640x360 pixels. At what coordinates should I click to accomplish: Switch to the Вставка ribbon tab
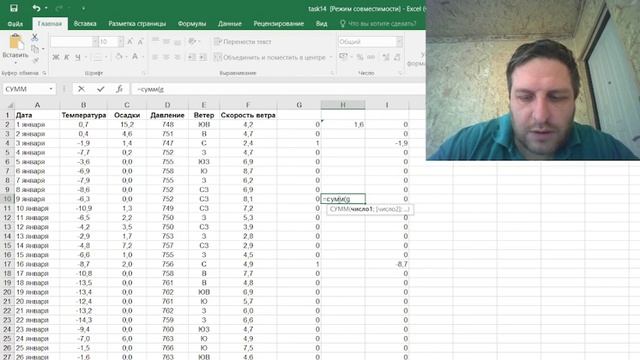point(85,24)
